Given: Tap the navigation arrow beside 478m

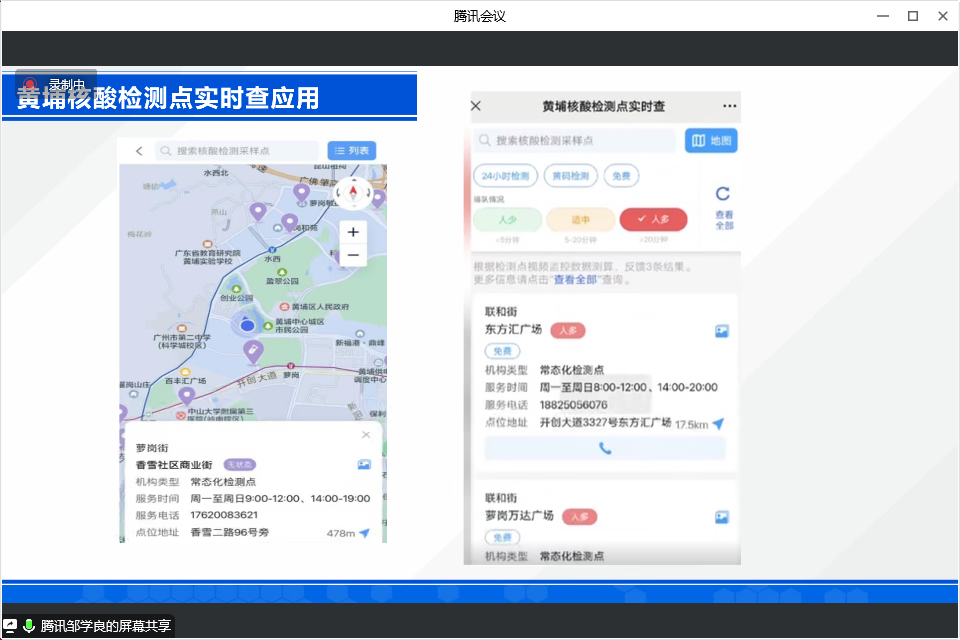Looking at the screenshot, I should pos(365,533).
